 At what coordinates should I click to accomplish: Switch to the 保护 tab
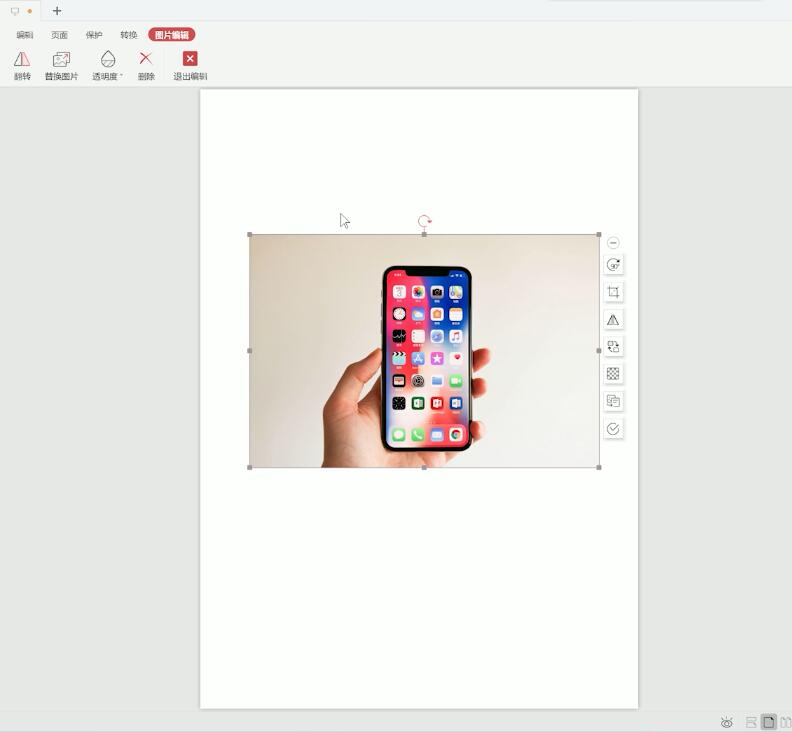pyautogui.click(x=94, y=35)
